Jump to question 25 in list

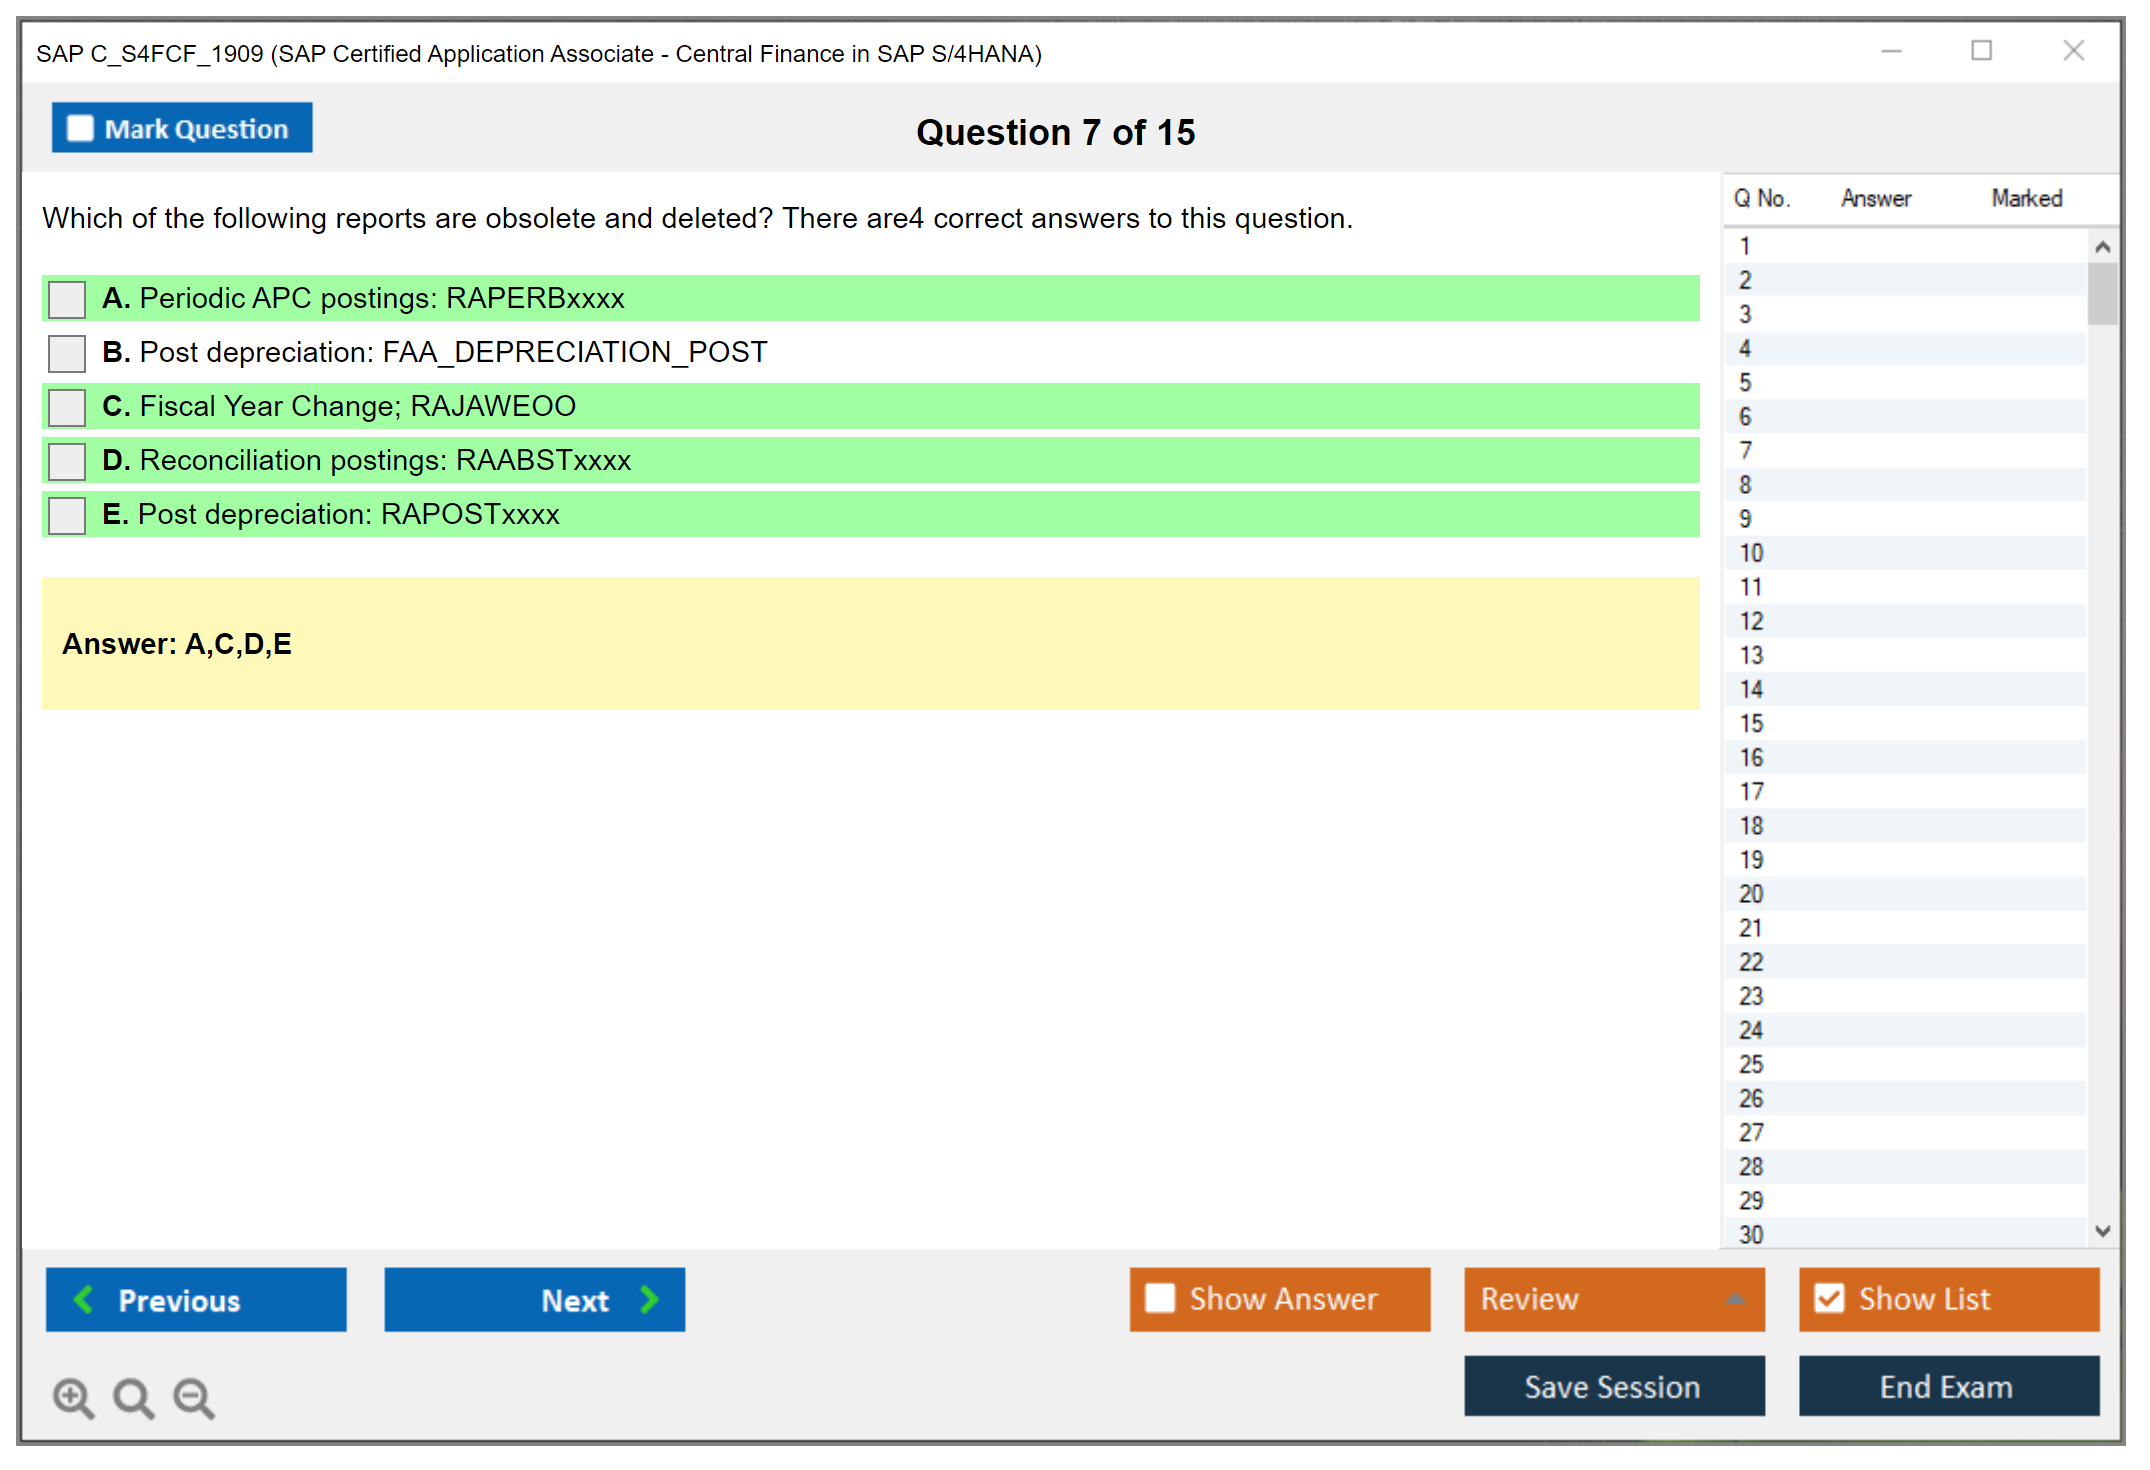click(1751, 1064)
